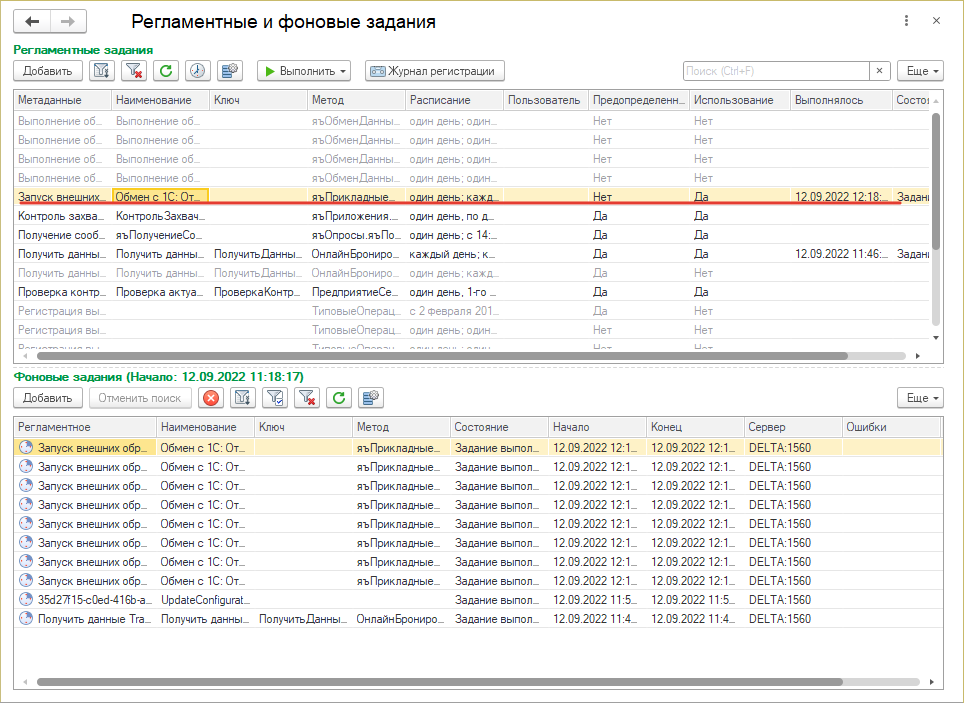The image size is (964, 703).
Task: Open the Еще menu for scheduled jobs
Action: point(919,71)
